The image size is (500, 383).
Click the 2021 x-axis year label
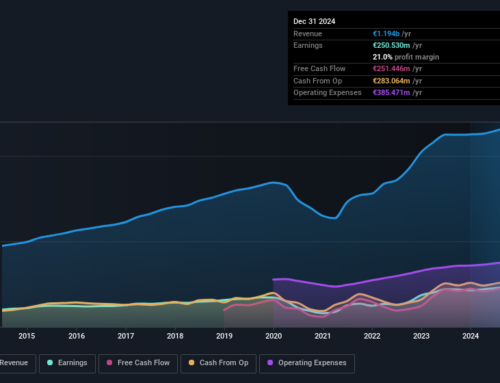point(323,336)
